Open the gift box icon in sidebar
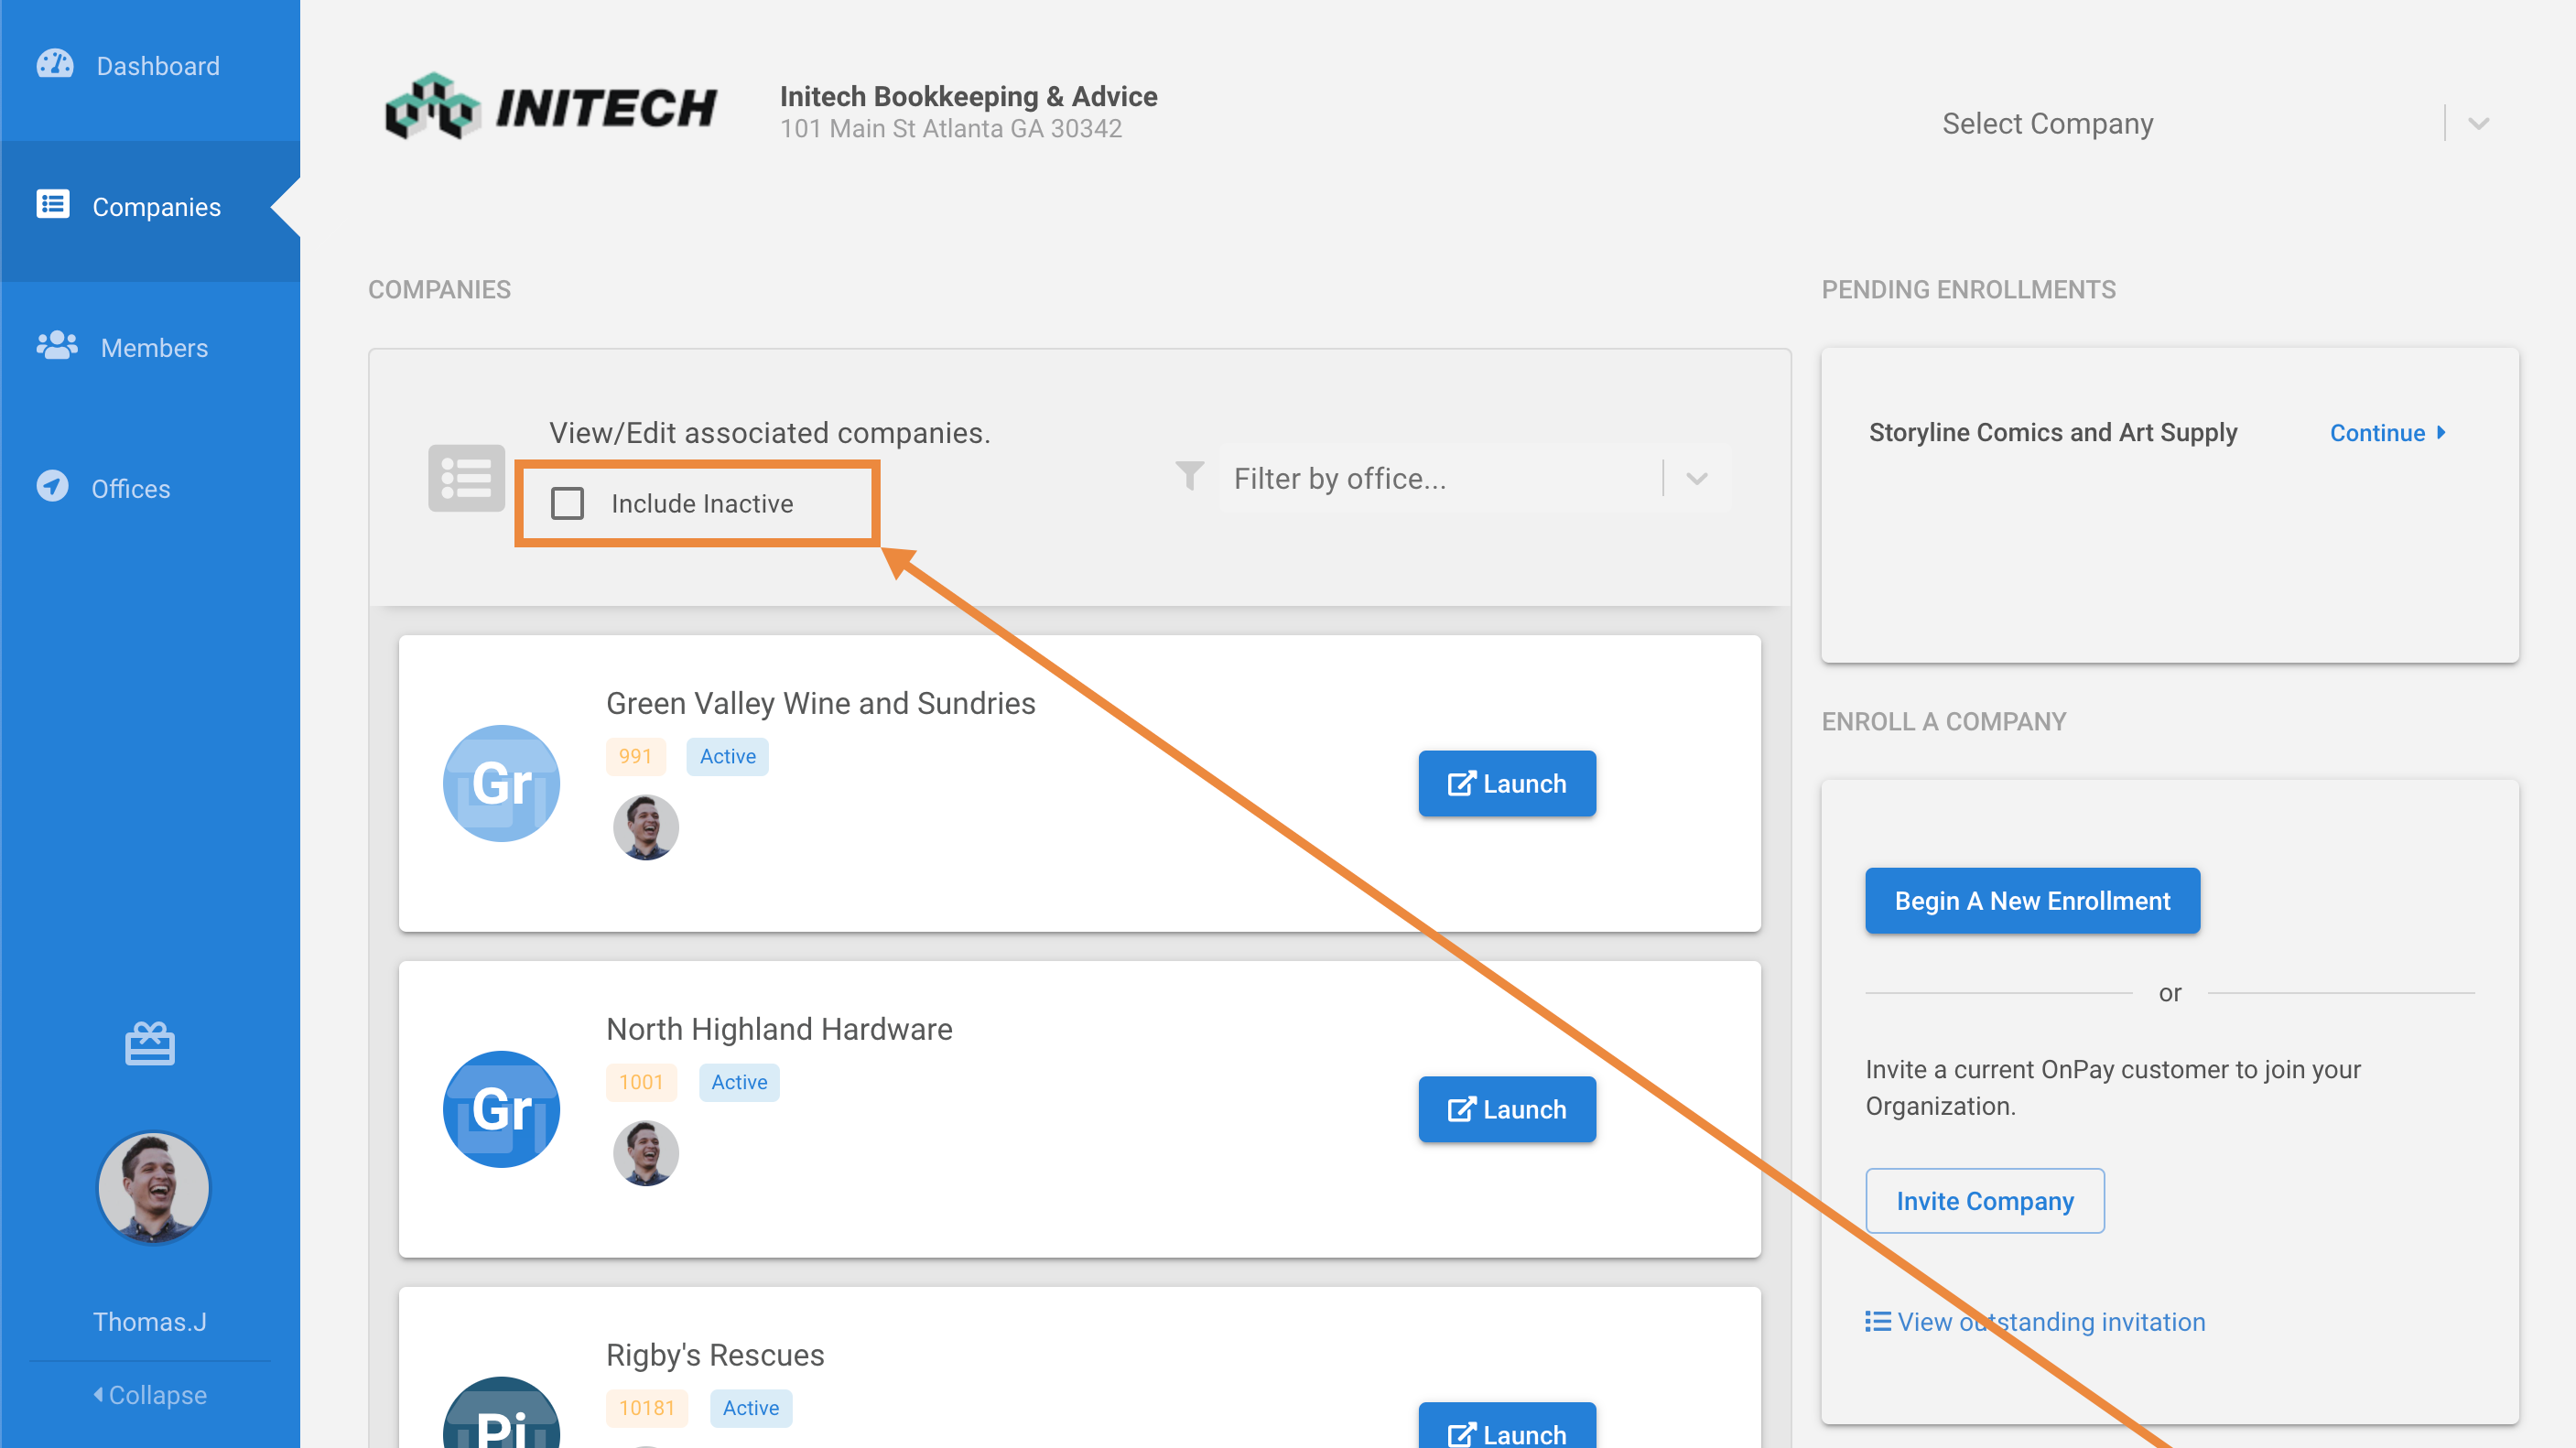Viewport: 2576px width, 1448px height. coord(150,1045)
